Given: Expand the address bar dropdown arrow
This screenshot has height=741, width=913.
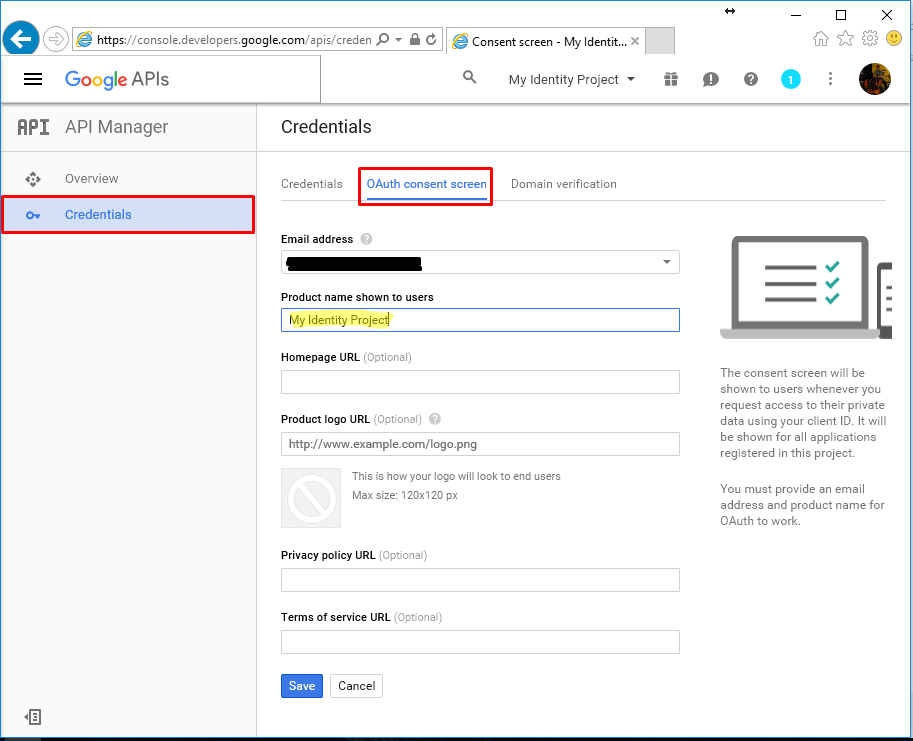Looking at the screenshot, I should (x=399, y=40).
